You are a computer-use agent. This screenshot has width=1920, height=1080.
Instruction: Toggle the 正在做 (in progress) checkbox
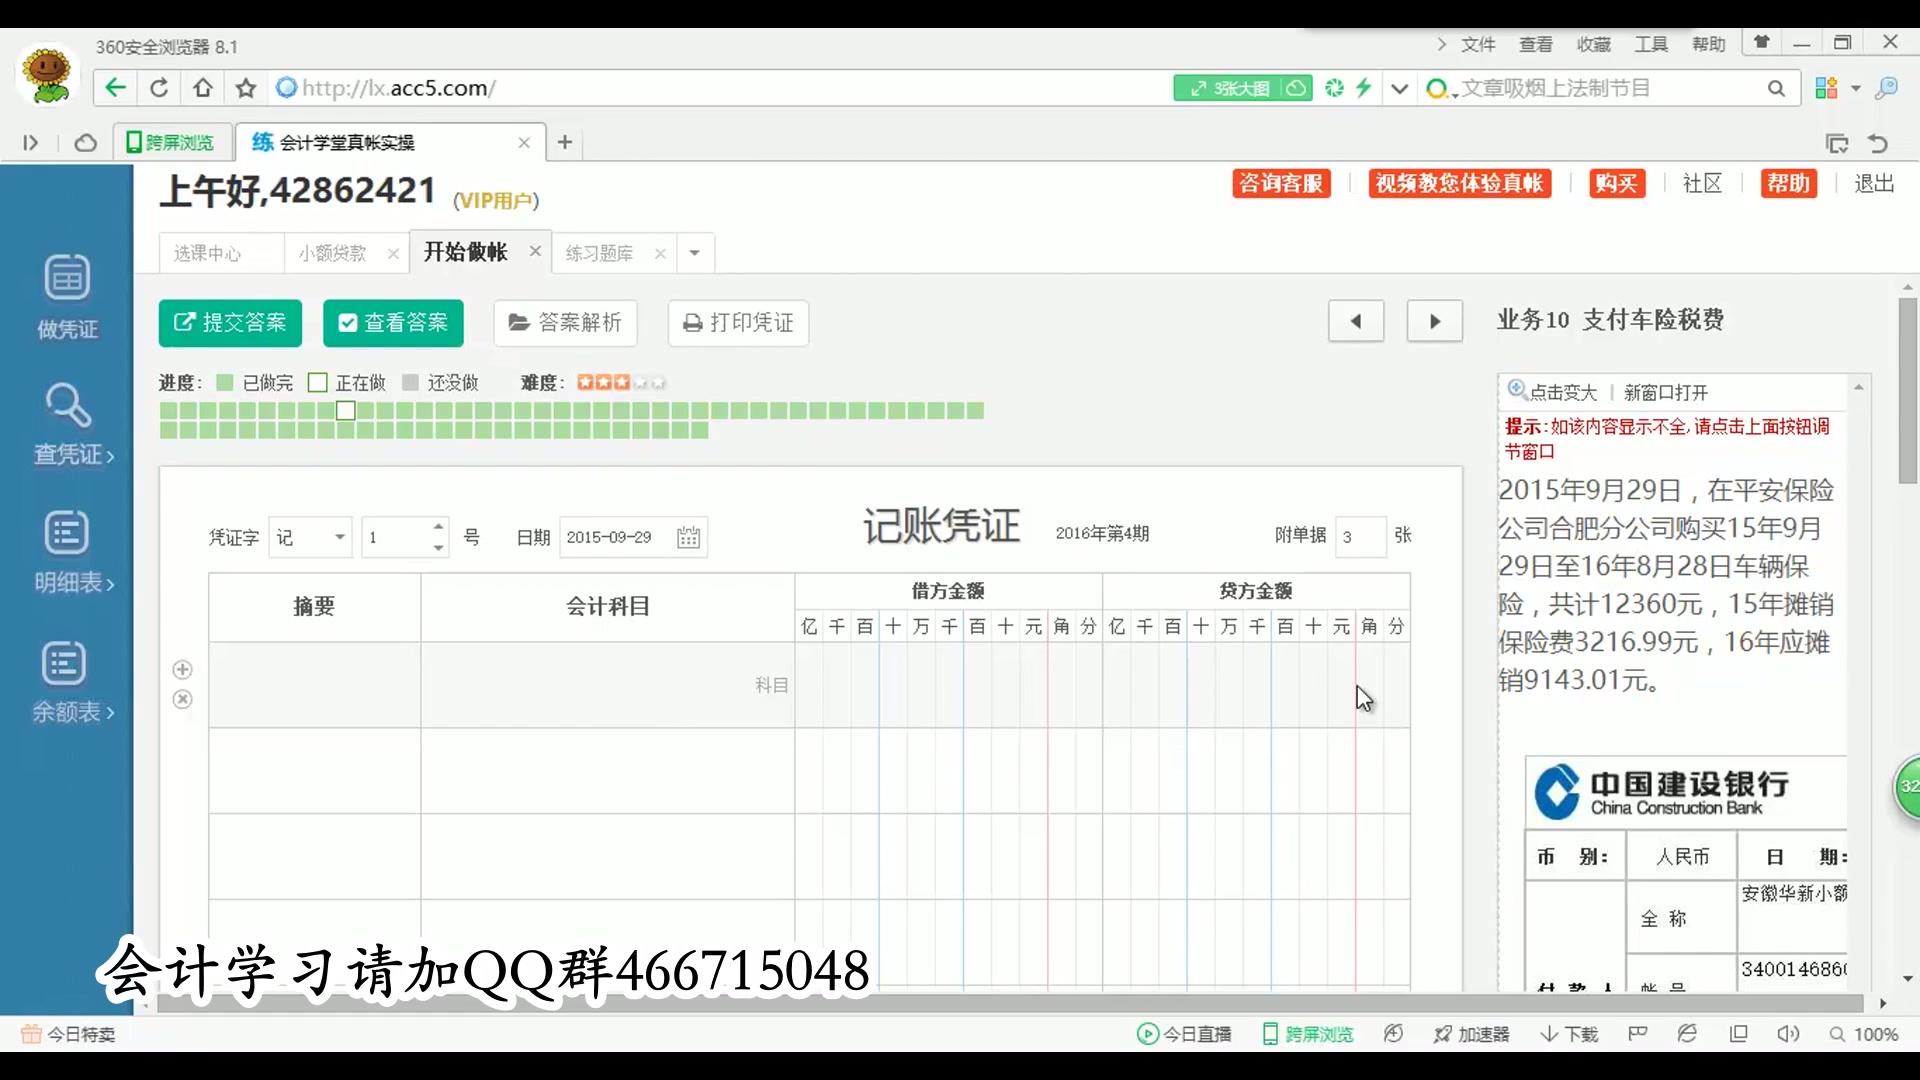pyautogui.click(x=318, y=382)
